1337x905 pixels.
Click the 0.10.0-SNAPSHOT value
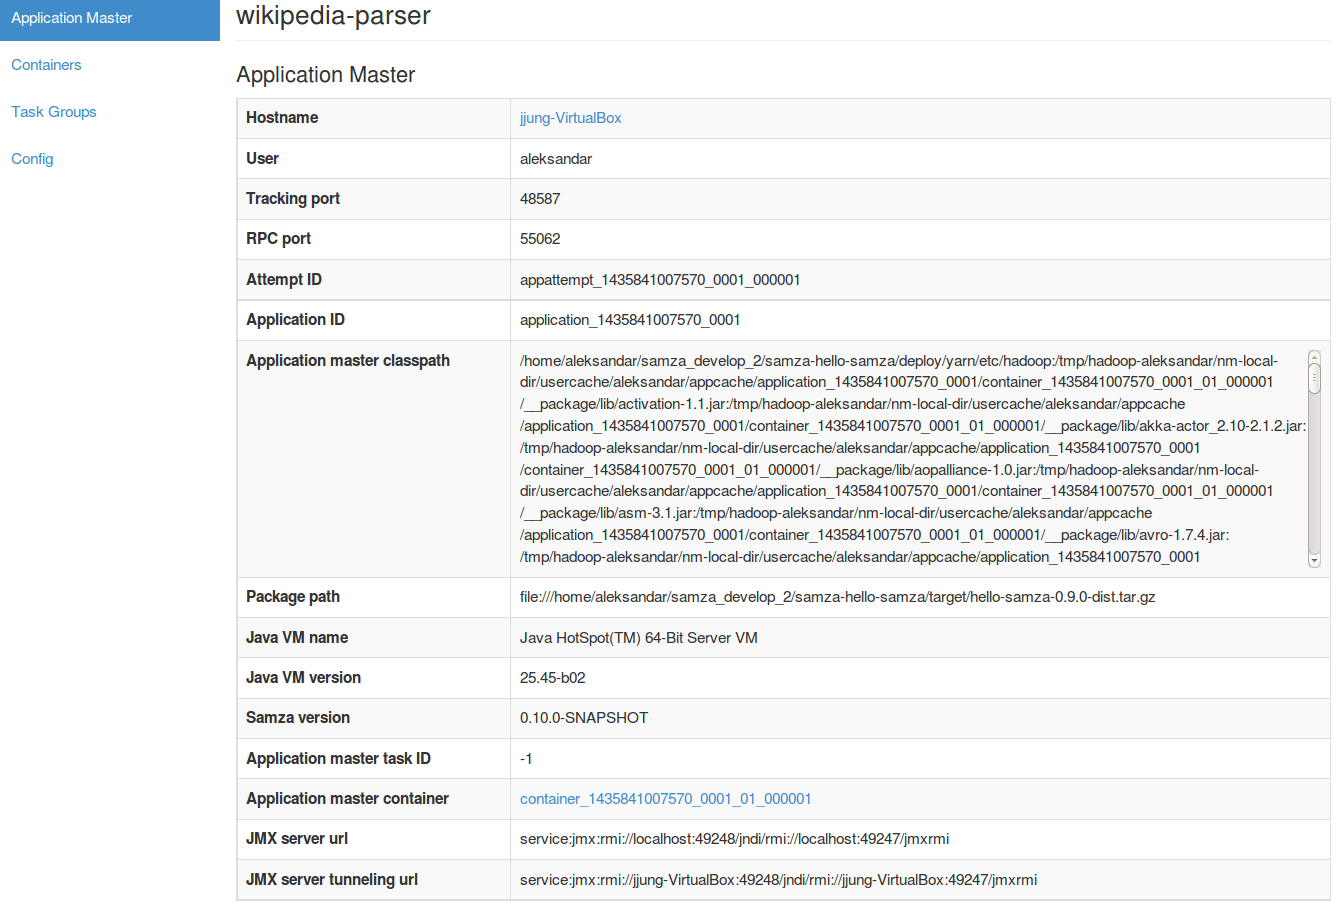(584, 718)
